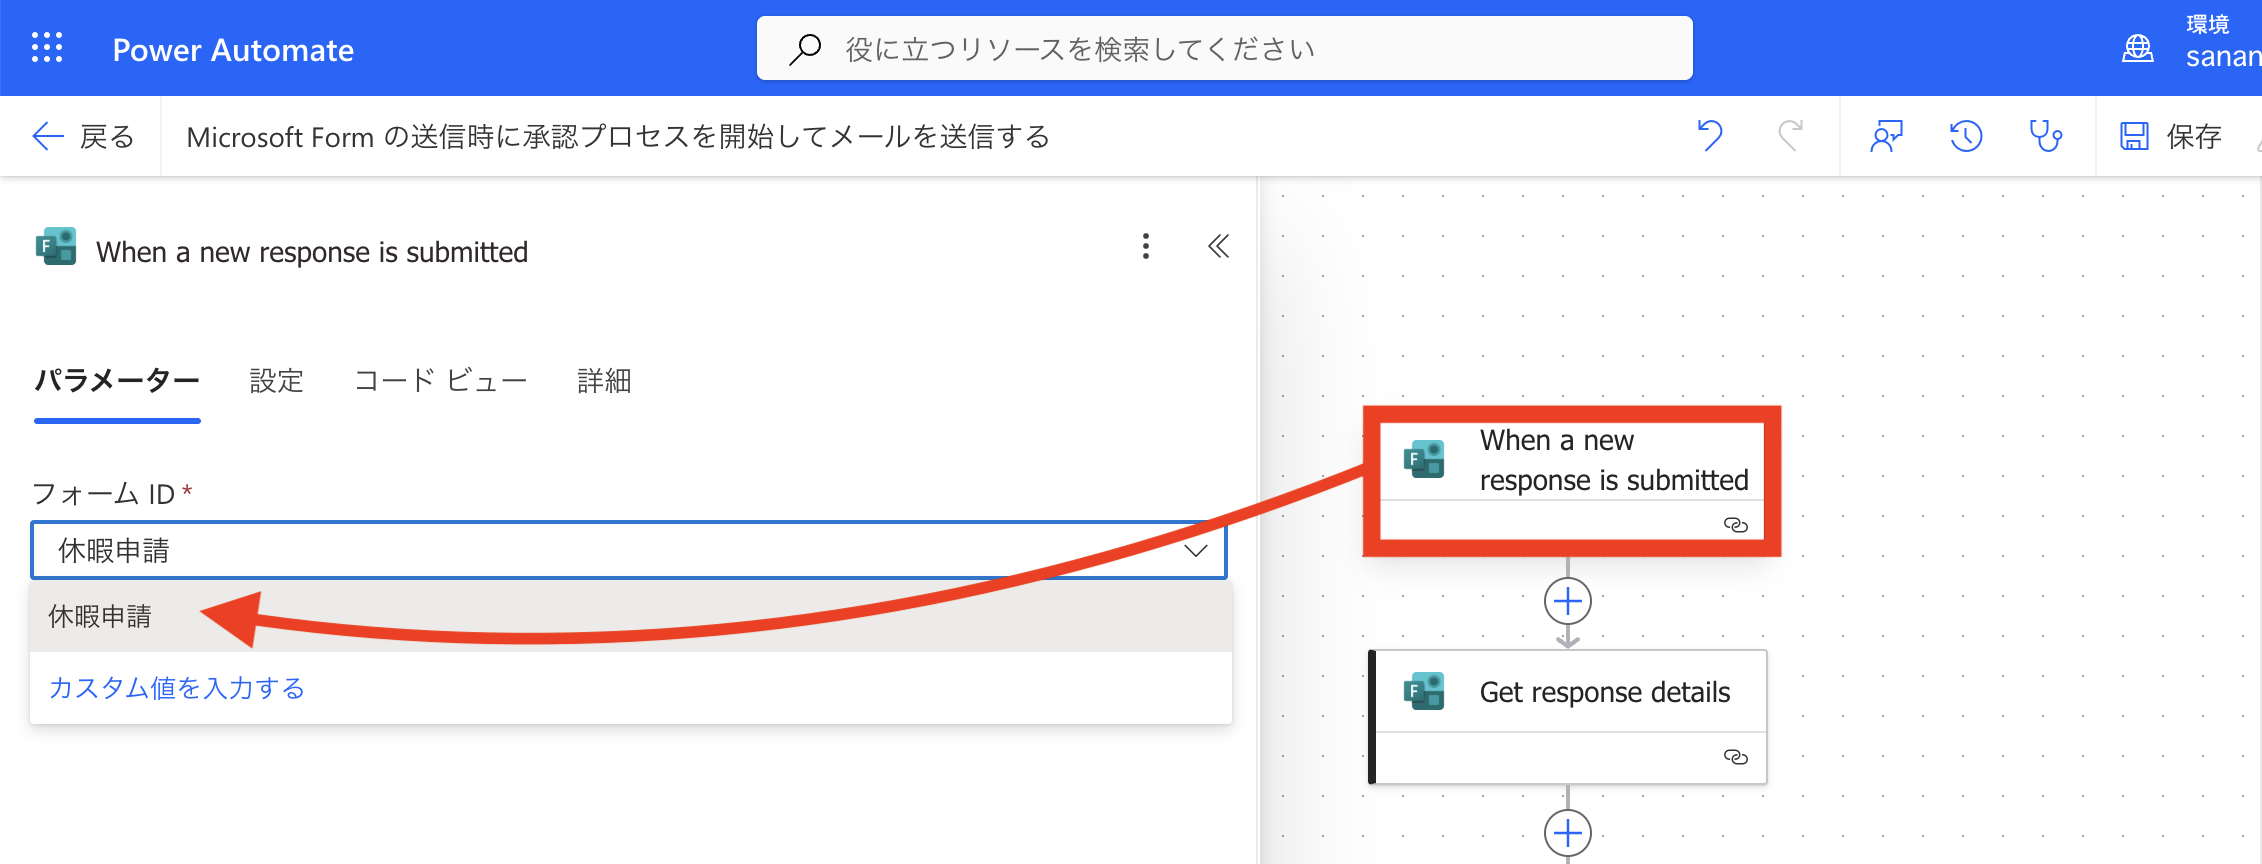Click Forms icon on Get response details
The image size is (2262, 864).
pyautogui.click(x=1424, y=691)
